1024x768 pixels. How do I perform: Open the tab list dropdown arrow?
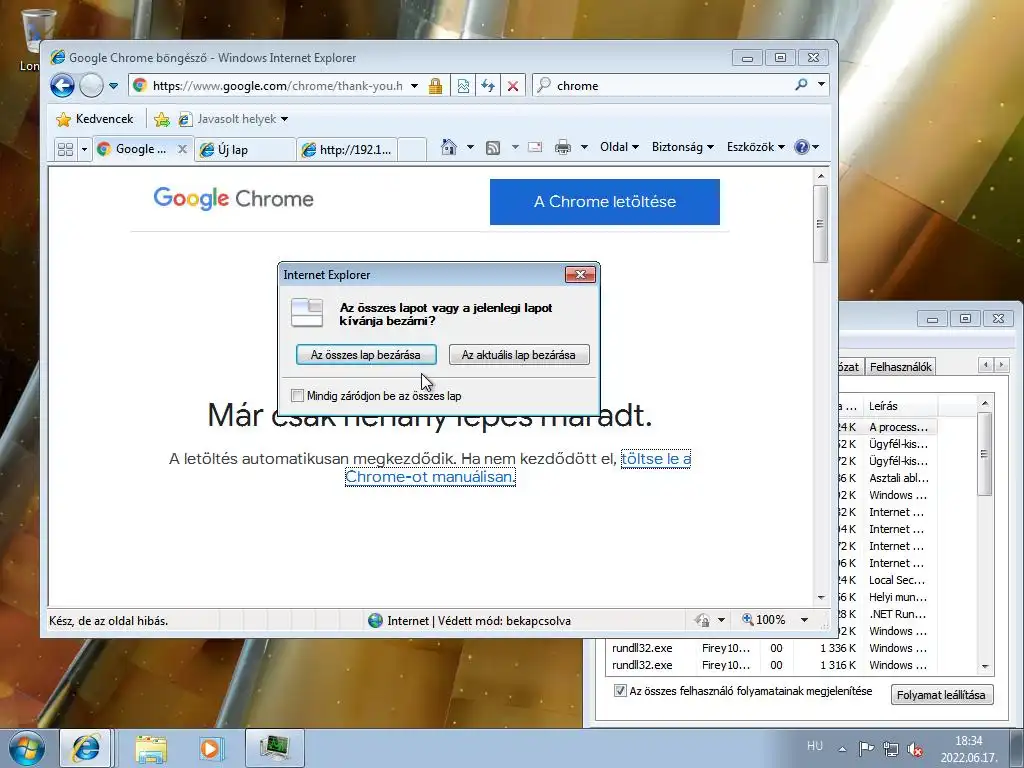pos(84,150)
